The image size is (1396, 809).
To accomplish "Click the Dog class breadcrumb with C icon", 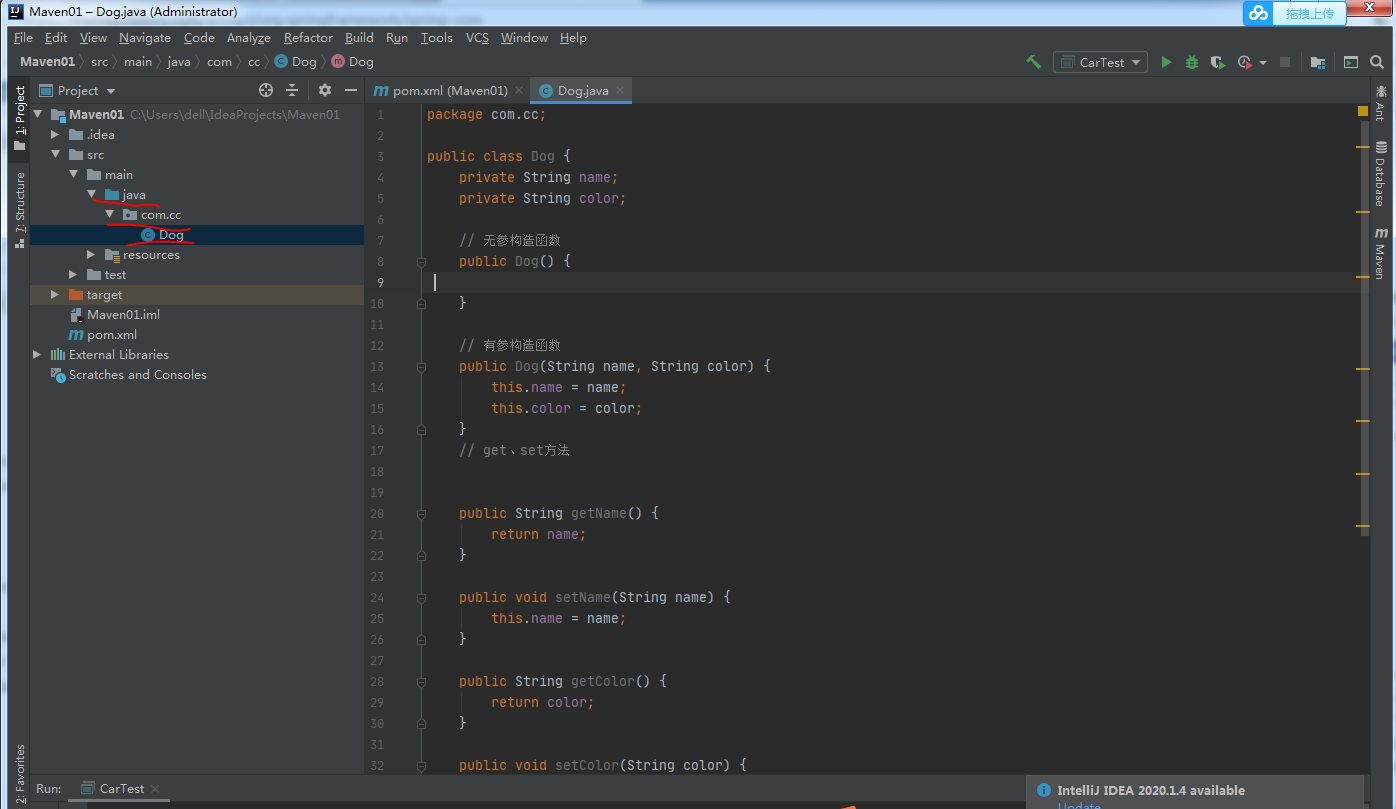I will pos(295,62).
